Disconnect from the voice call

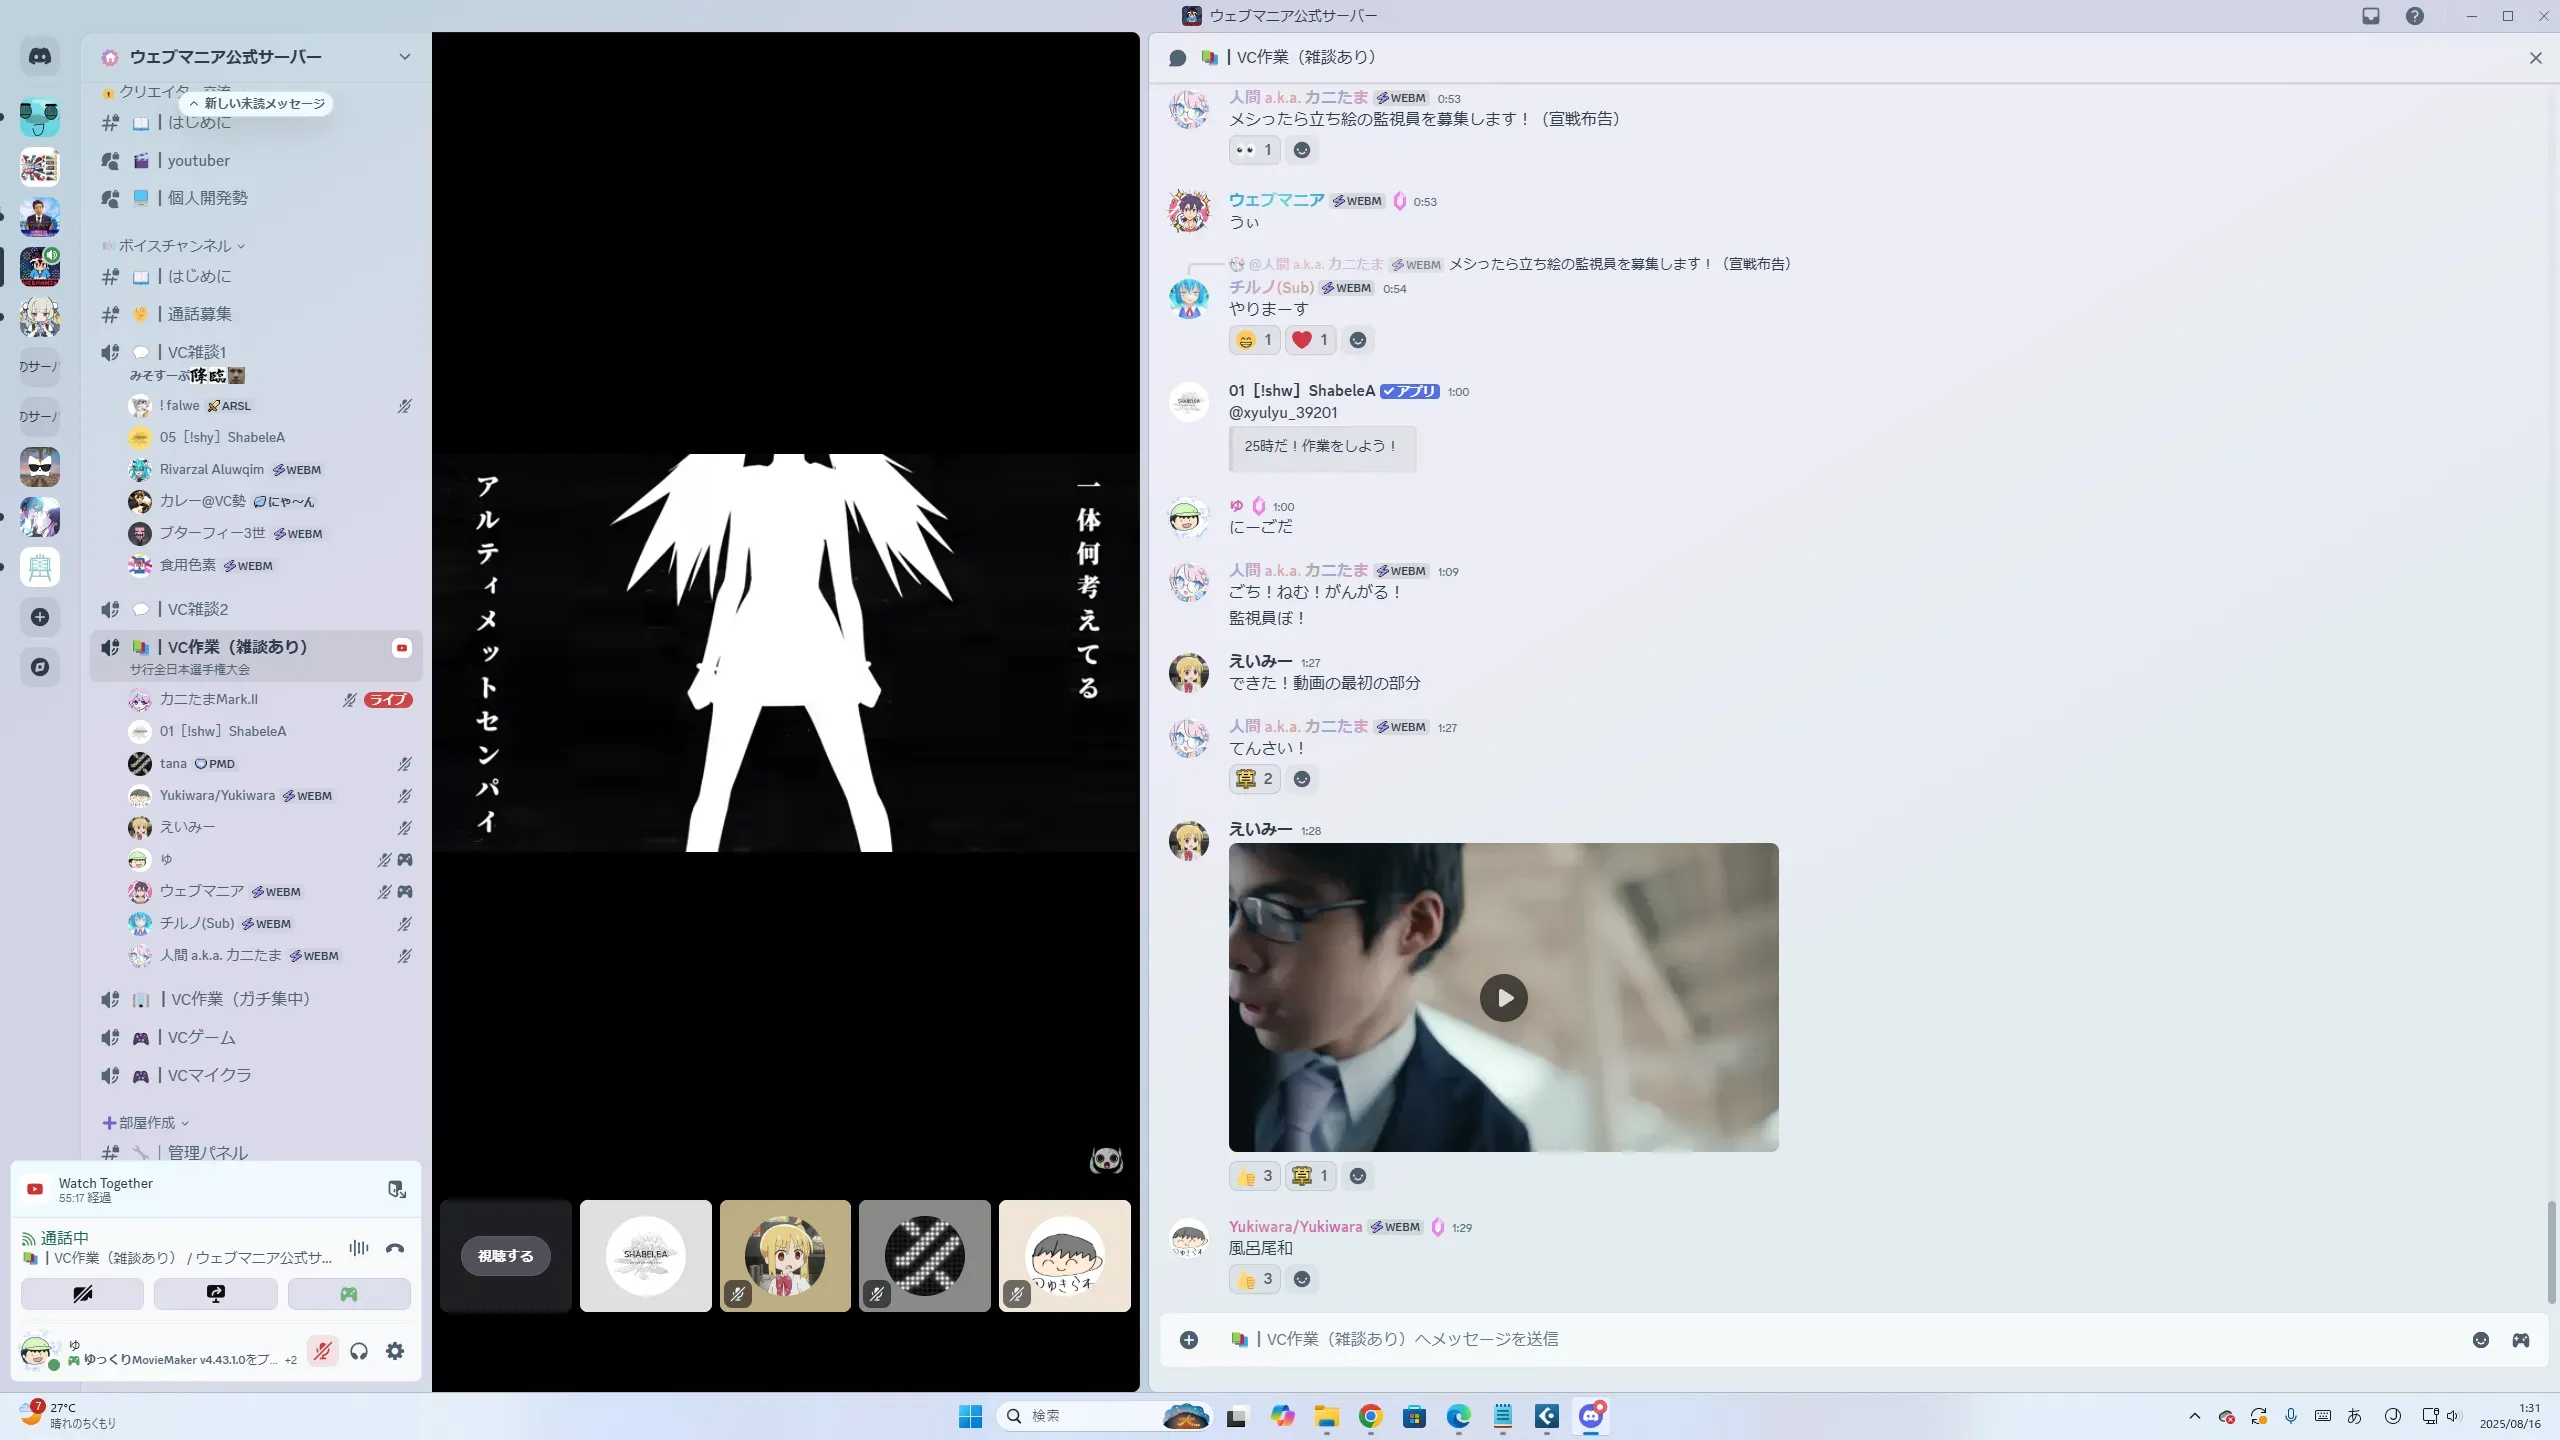[x=395, y=1248]
